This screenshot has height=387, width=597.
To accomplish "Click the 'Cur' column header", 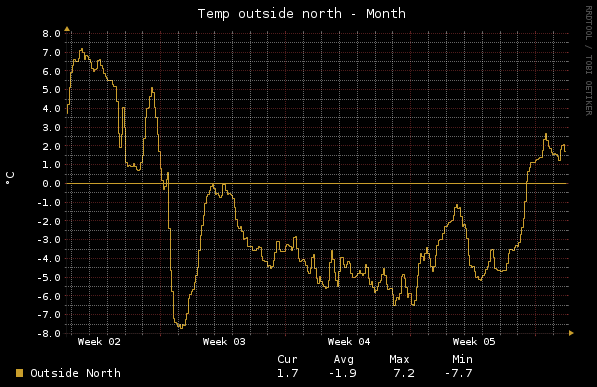I will [287, 359].
